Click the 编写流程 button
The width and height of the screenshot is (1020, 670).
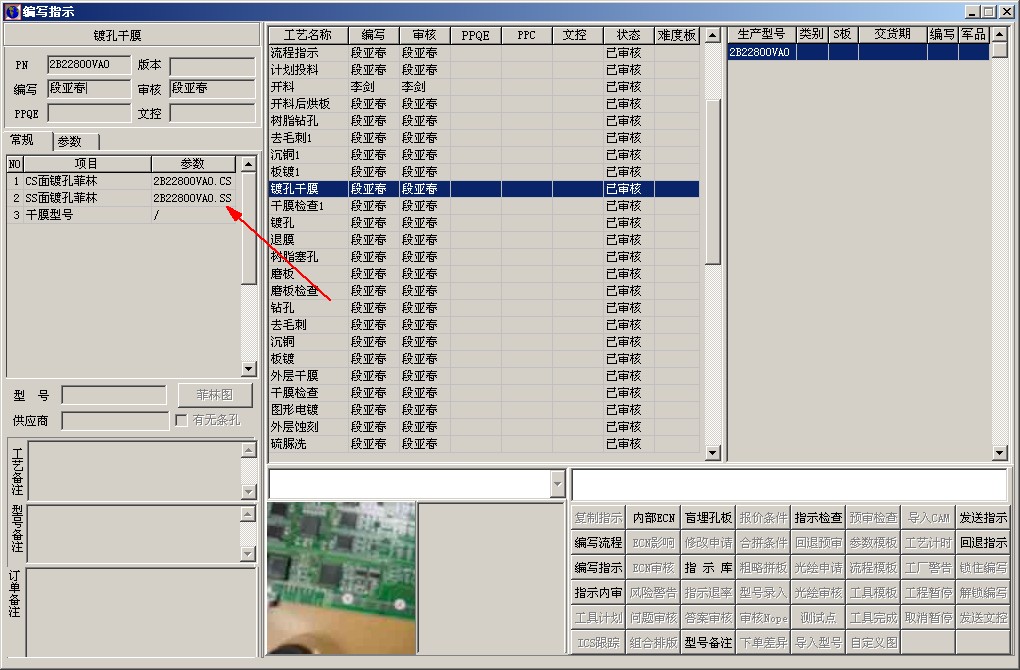pos(598,543)
